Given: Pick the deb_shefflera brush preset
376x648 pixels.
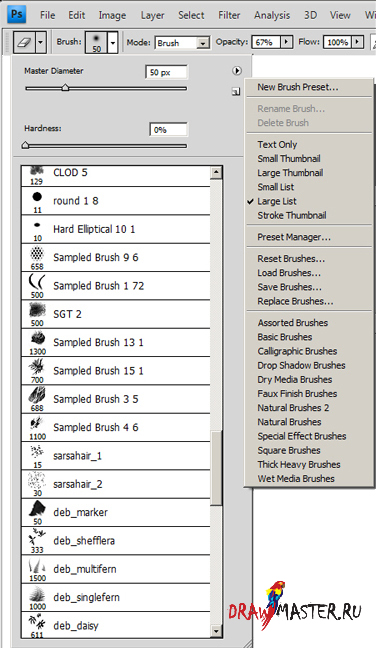Looking at the screenshot, I should (116, 541).
